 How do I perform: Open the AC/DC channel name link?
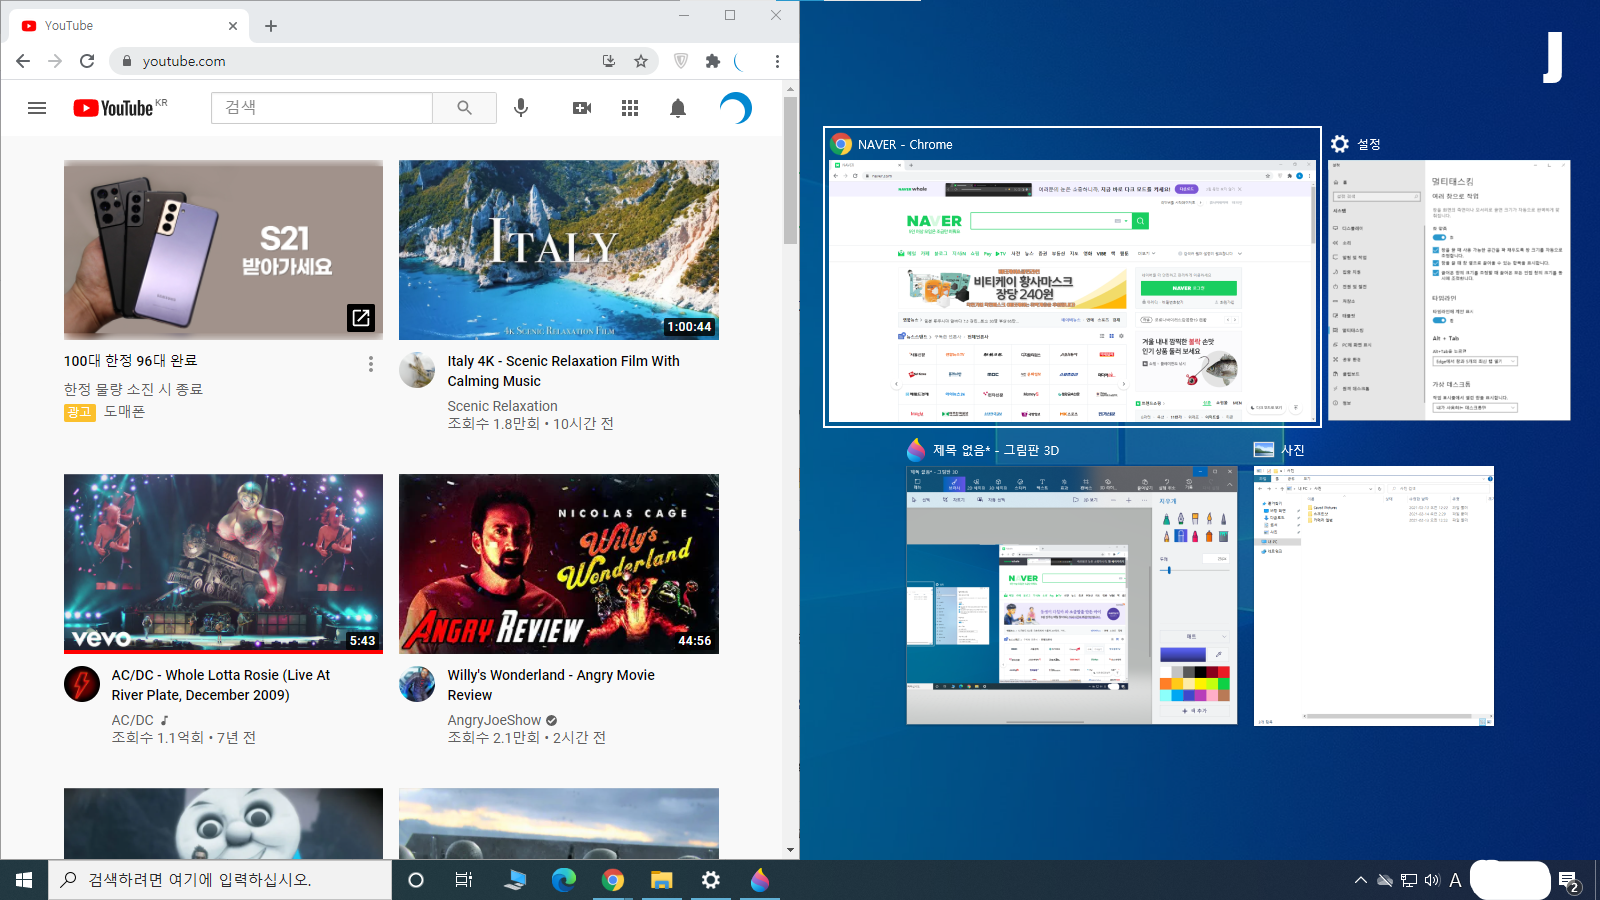pos(133,720)
